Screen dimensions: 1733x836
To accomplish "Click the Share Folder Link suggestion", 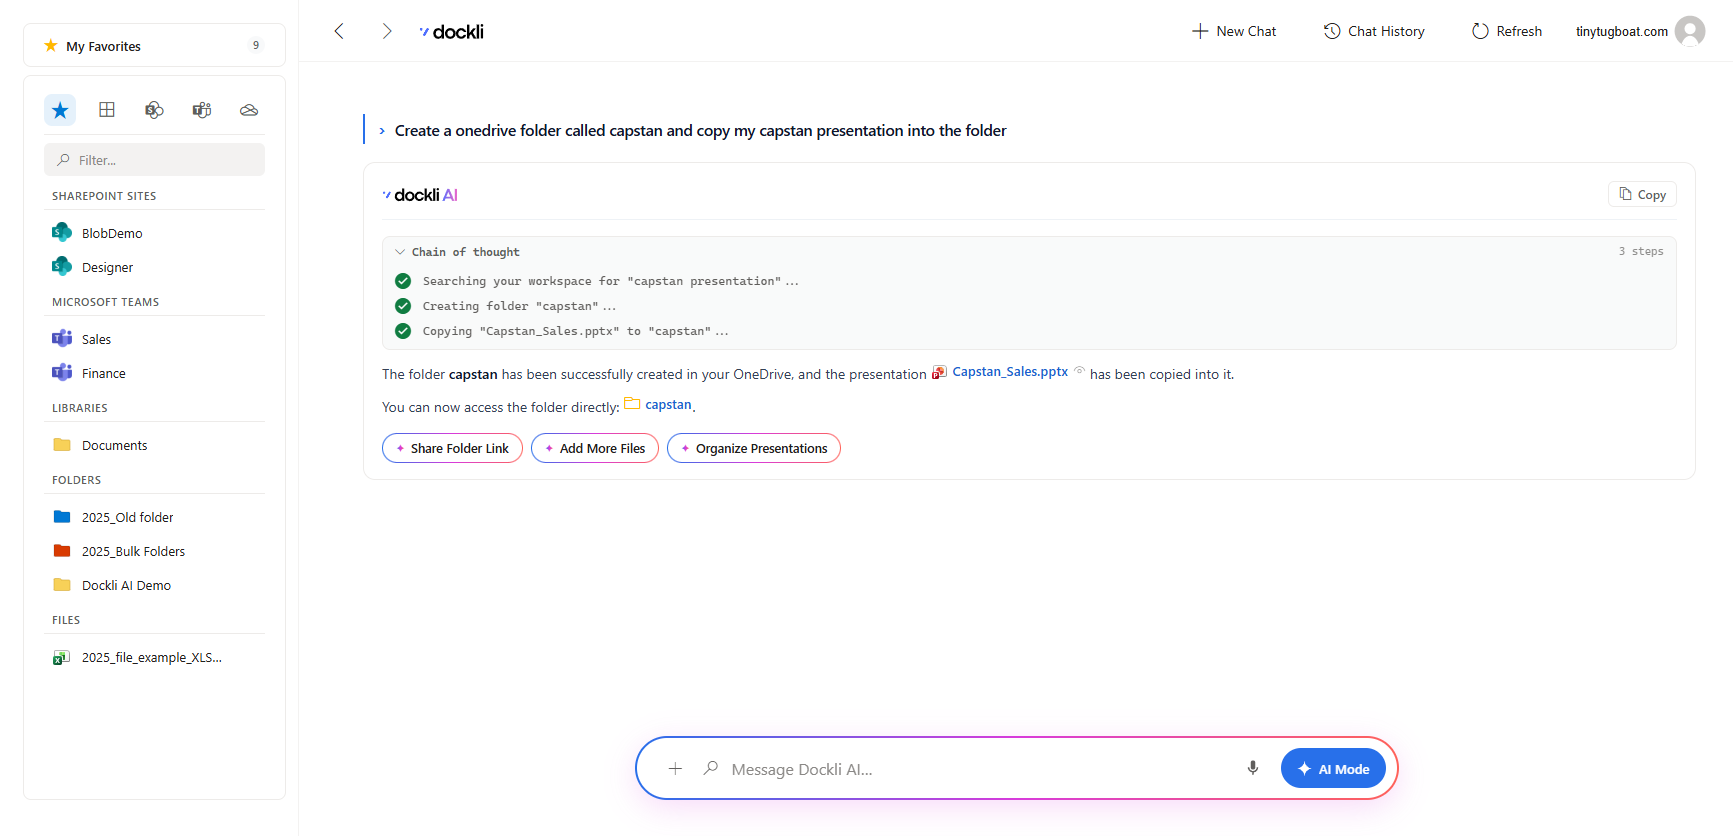I will [452, 448].
